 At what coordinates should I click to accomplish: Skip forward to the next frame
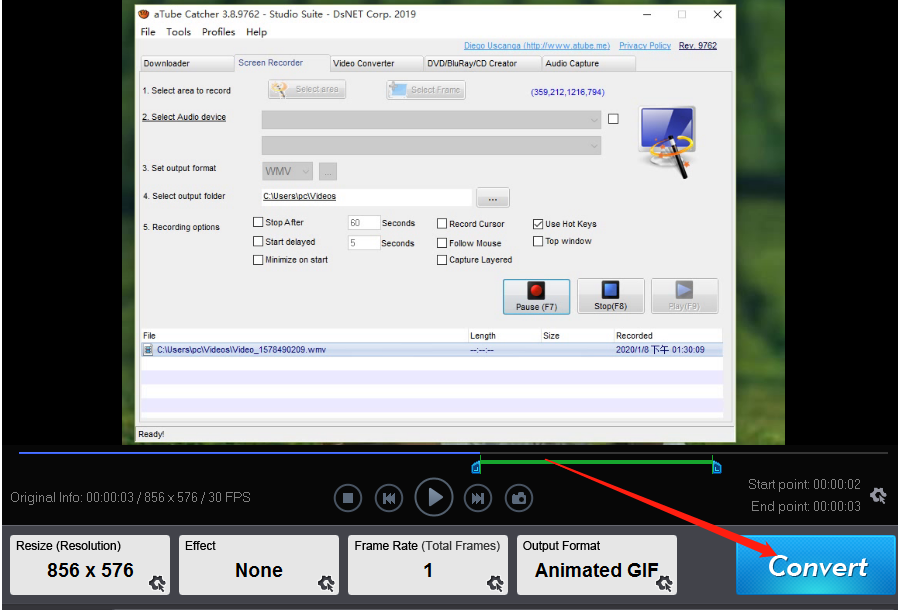coord(478,497)
